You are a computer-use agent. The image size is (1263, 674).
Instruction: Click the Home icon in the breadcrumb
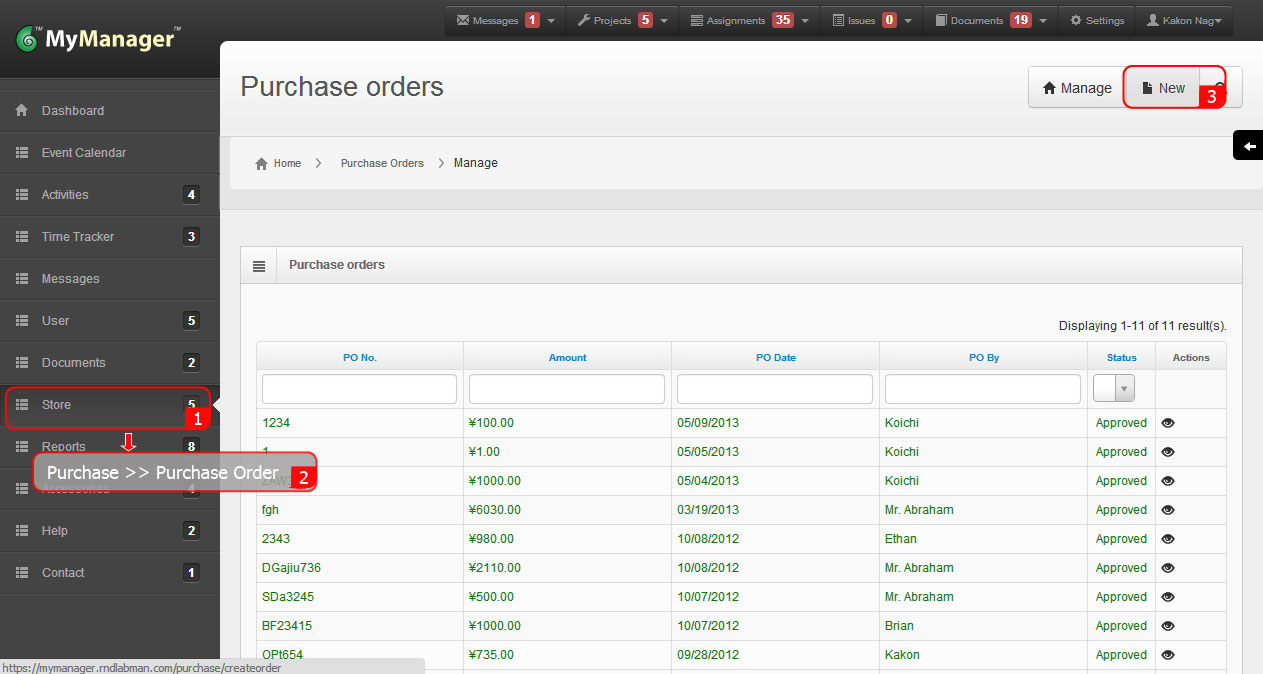click(262, 162)
